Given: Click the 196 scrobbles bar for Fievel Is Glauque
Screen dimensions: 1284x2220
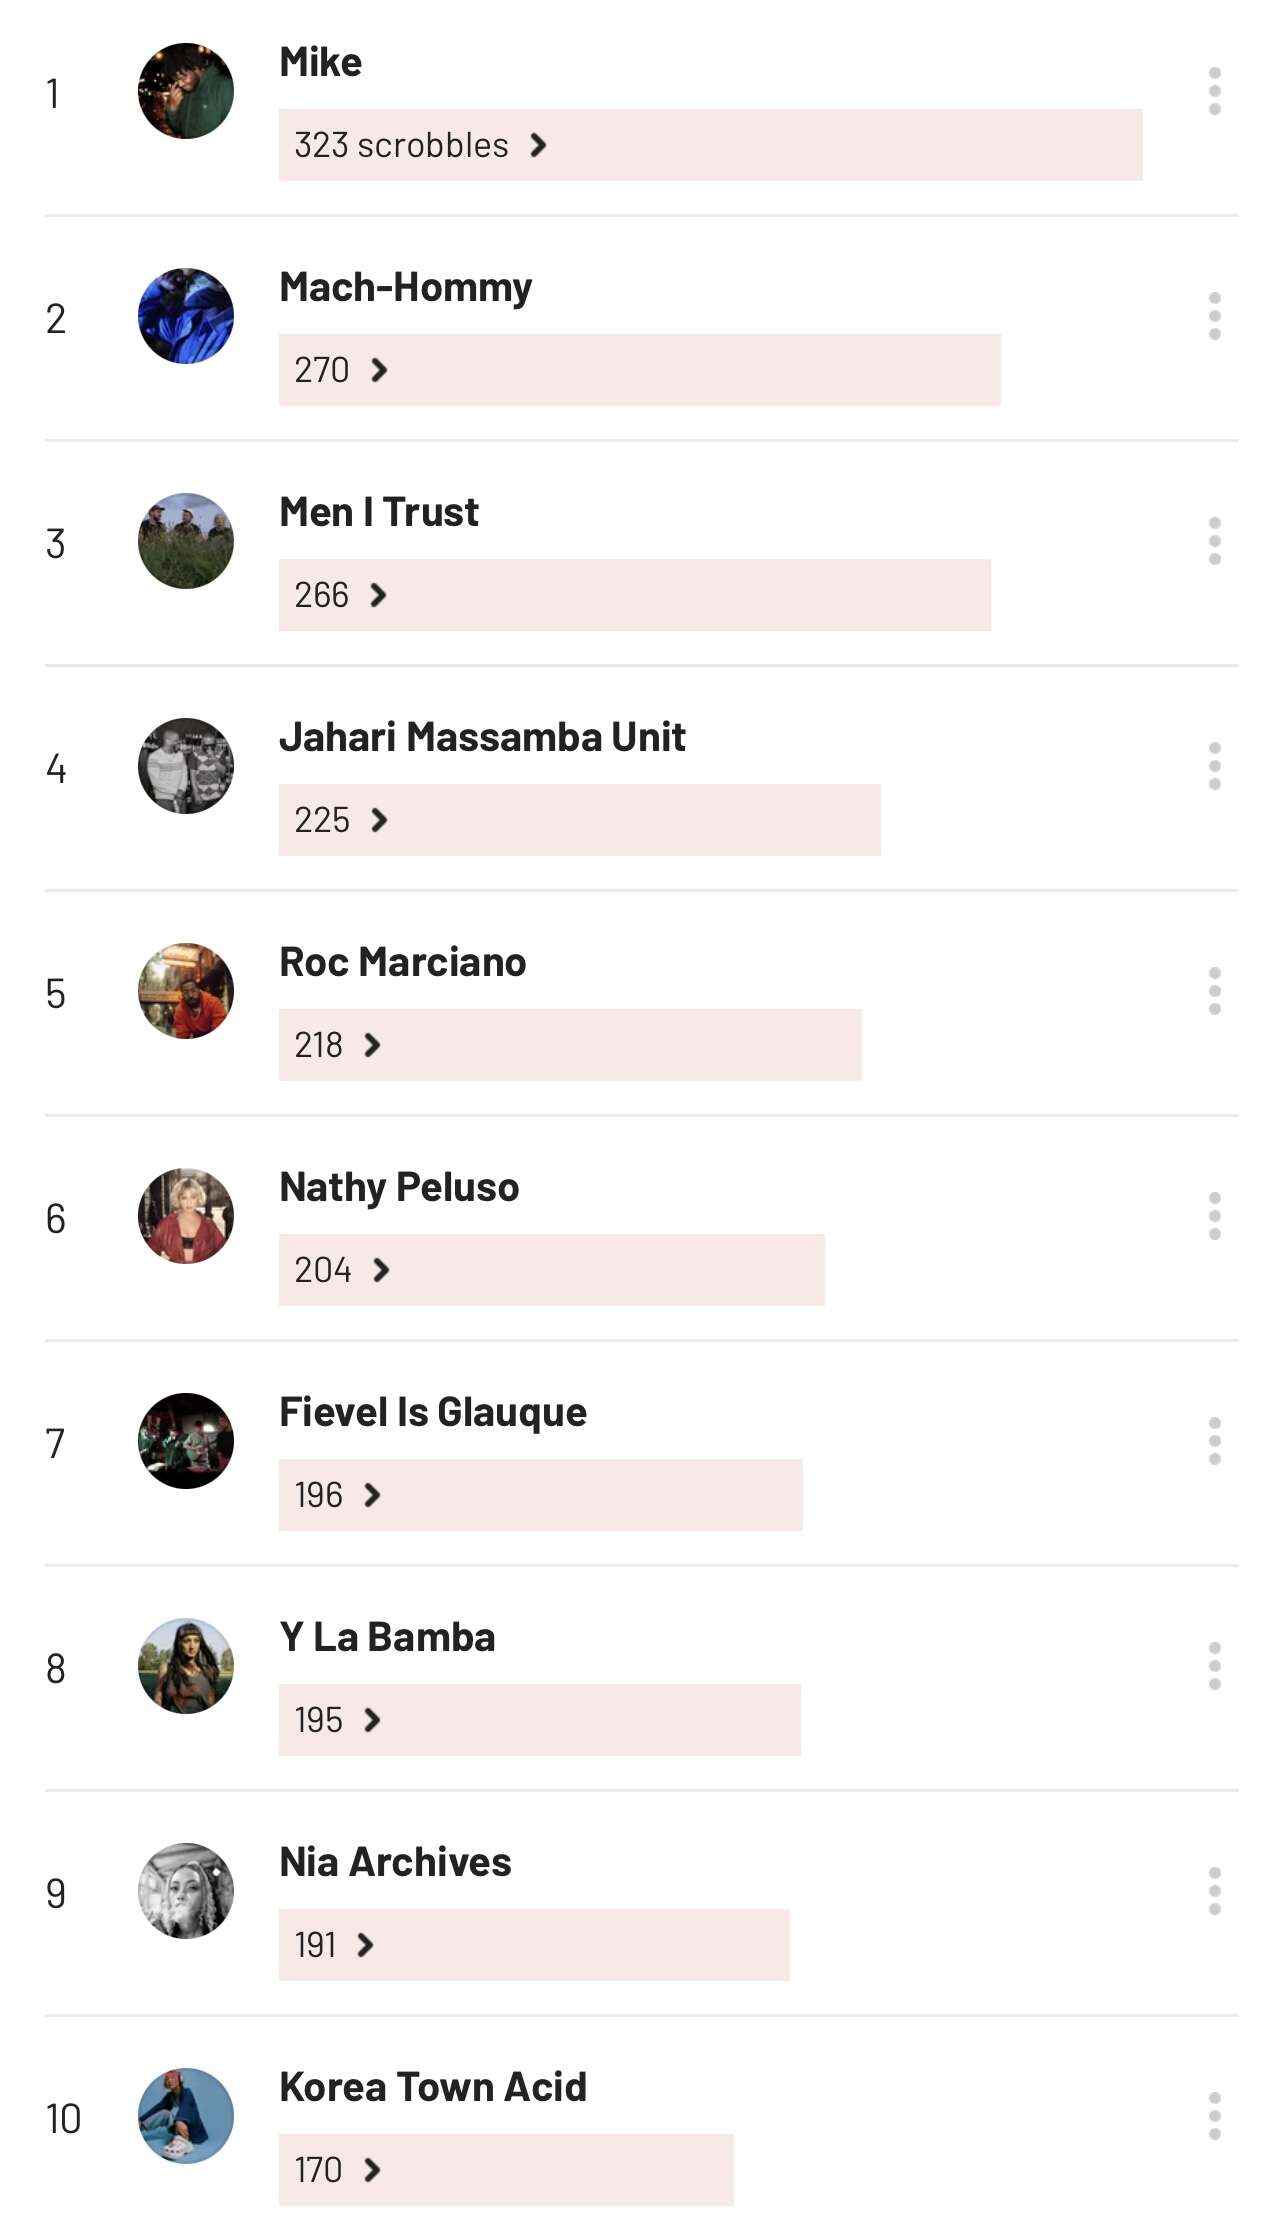Looking at the screenshot, I should click(540, 1495).
